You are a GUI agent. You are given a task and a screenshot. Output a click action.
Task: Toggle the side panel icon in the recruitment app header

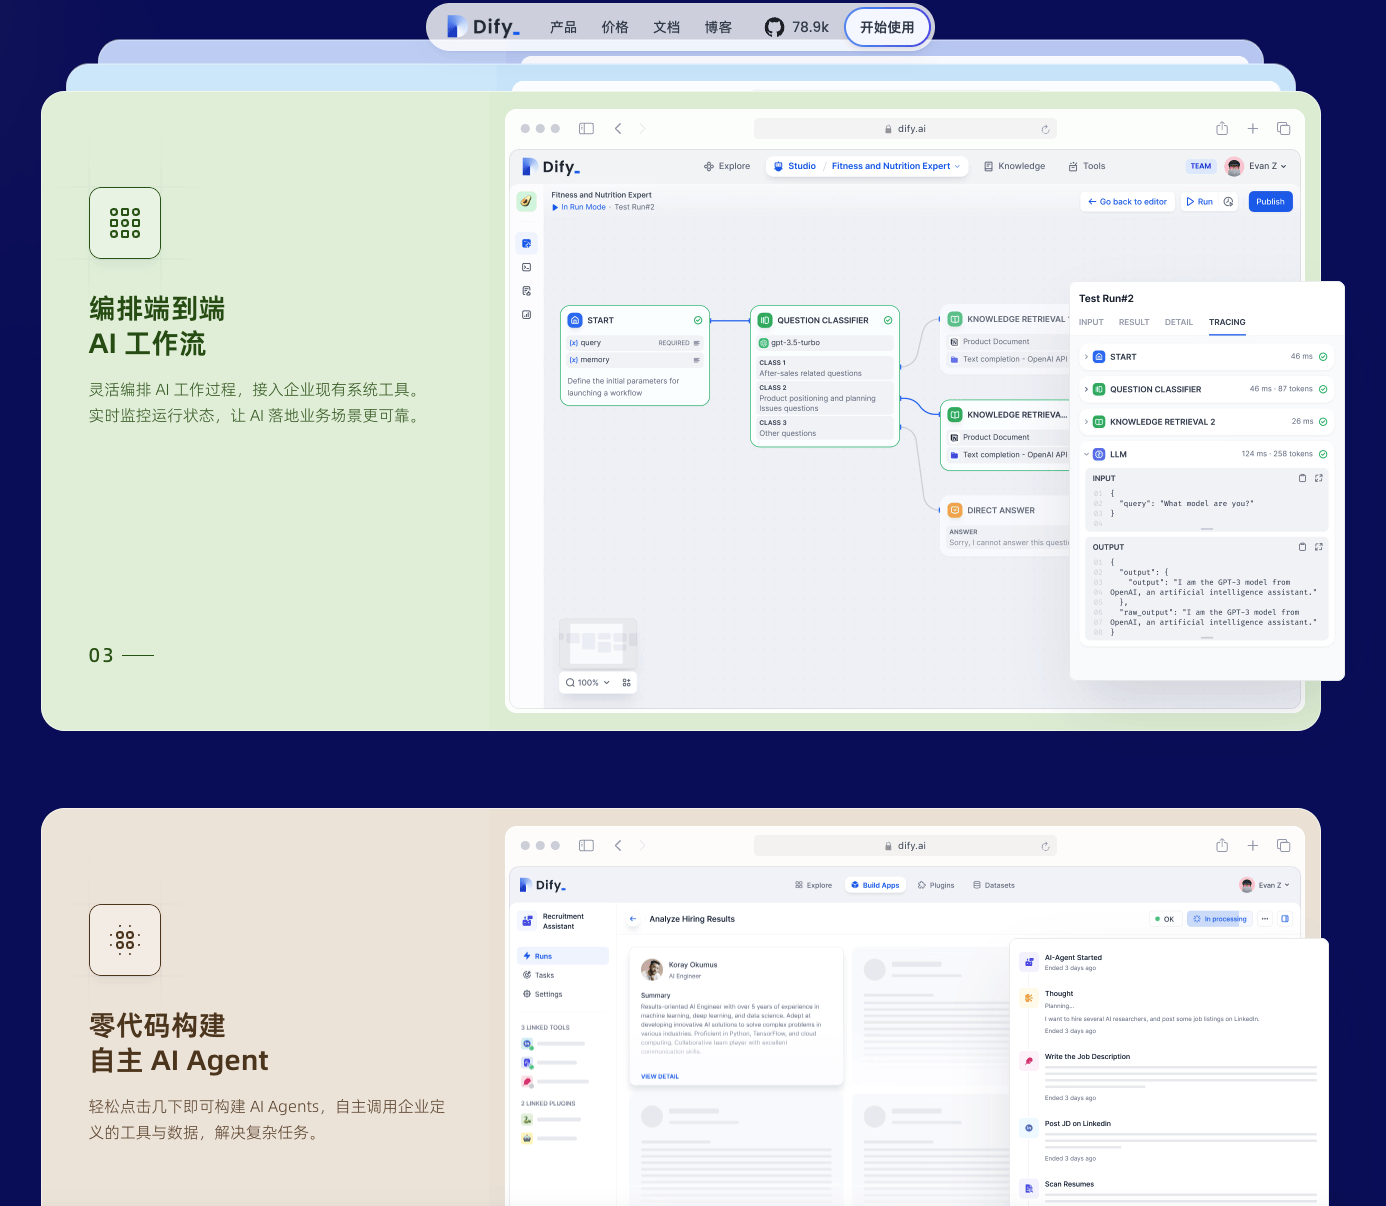tap(1285, 919)
